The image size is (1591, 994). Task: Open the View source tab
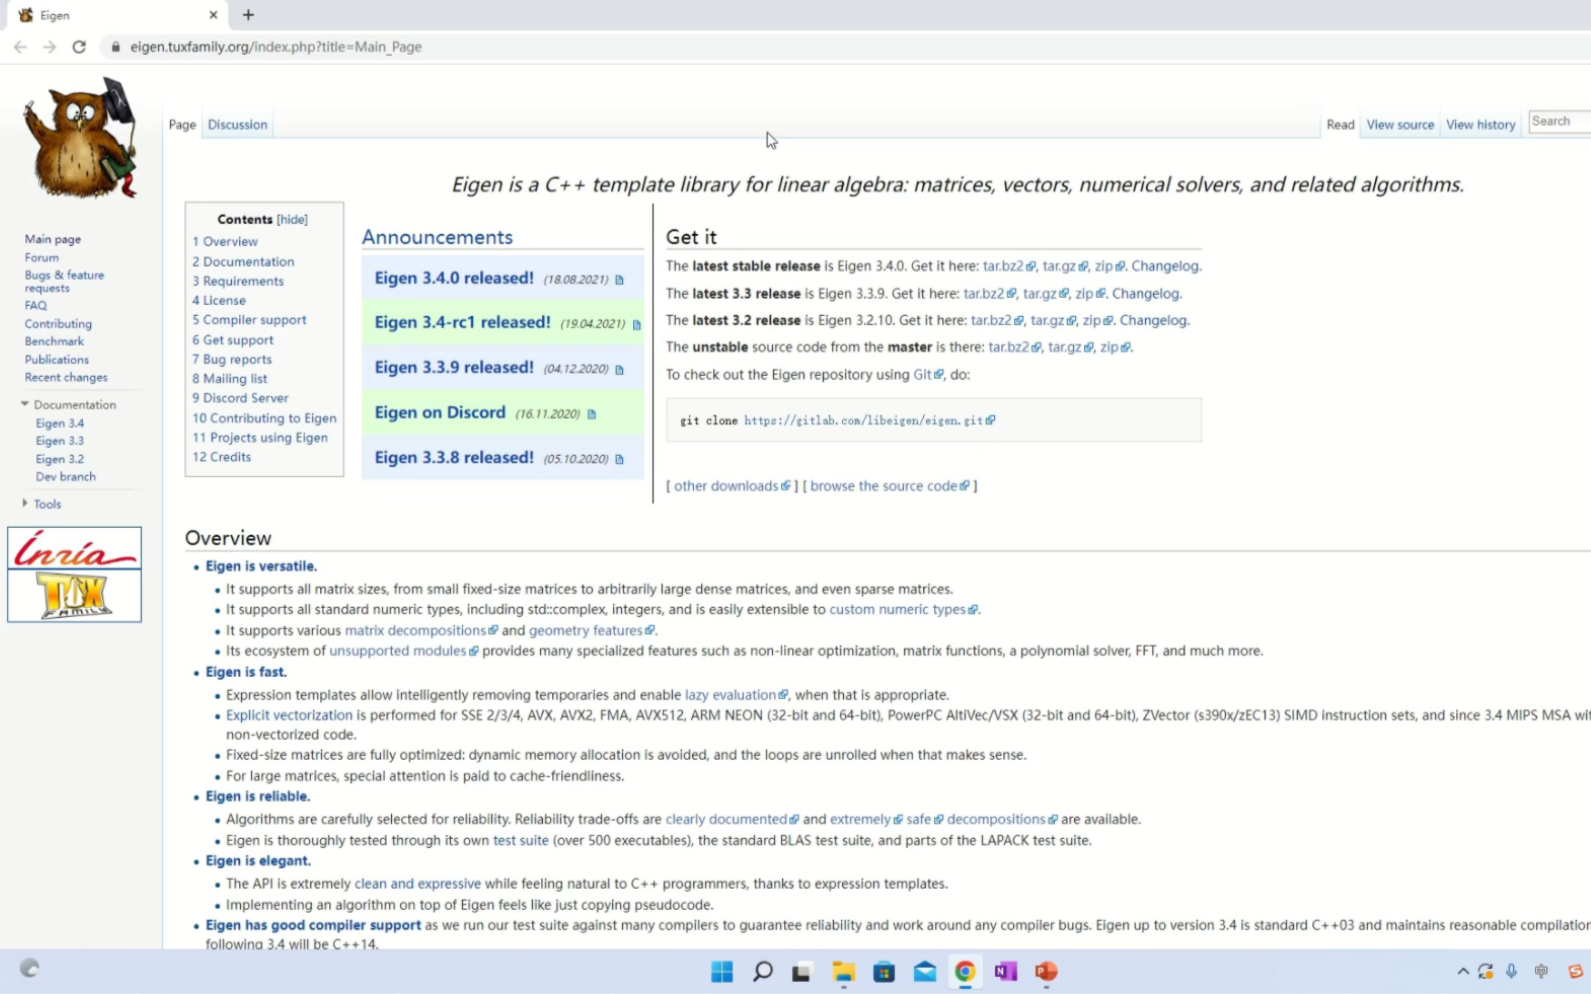pos(1400,125)
